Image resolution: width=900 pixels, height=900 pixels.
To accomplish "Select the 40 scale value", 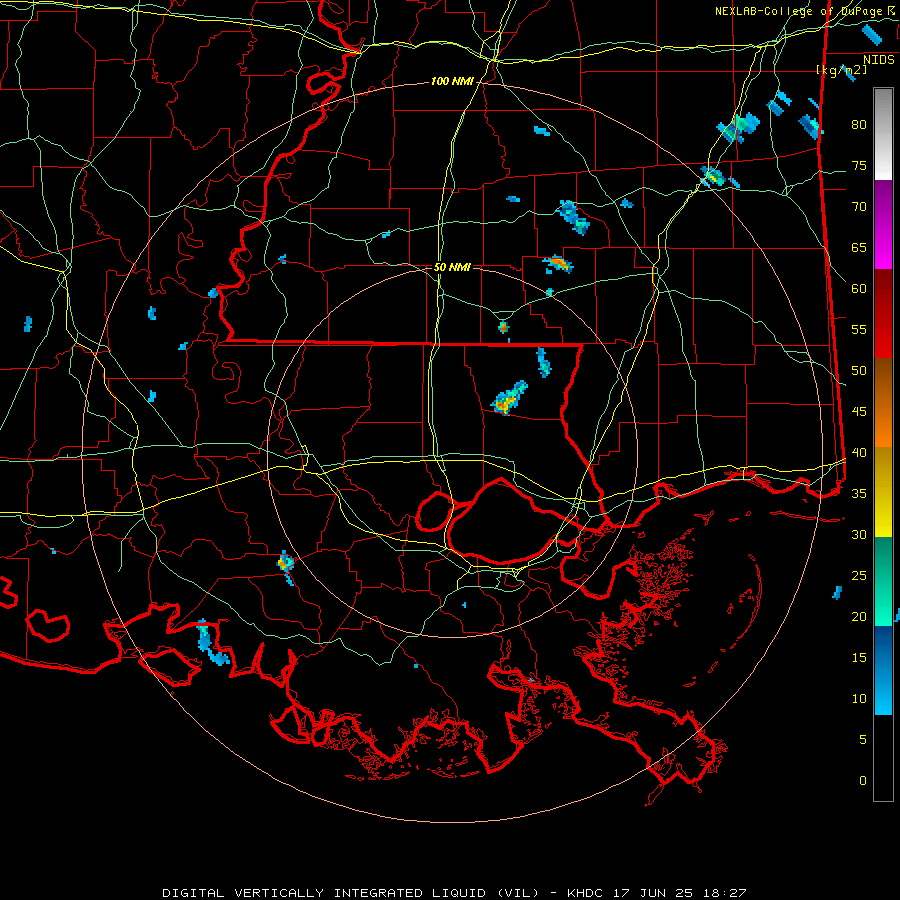I will click(x=859, y=453).
